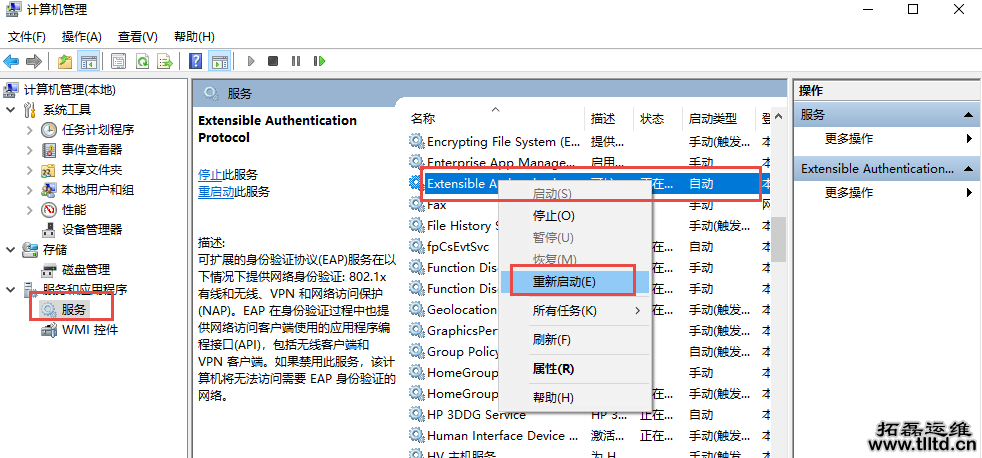The height and width of the screenshot is (458, 982).
Task: Click the Export List toolbar icon
Action: (x=165, y=61)
